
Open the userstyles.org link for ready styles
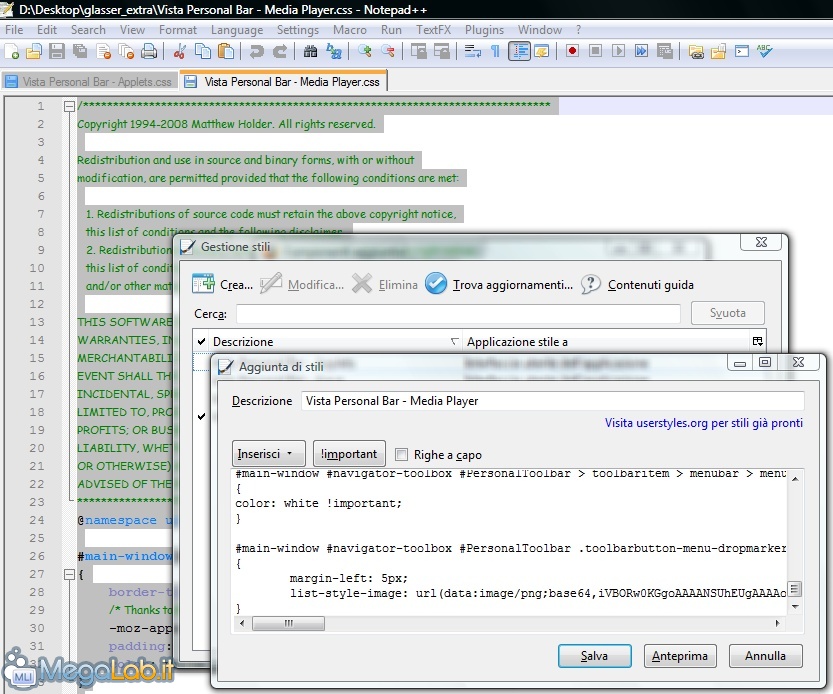pos(703,423)
